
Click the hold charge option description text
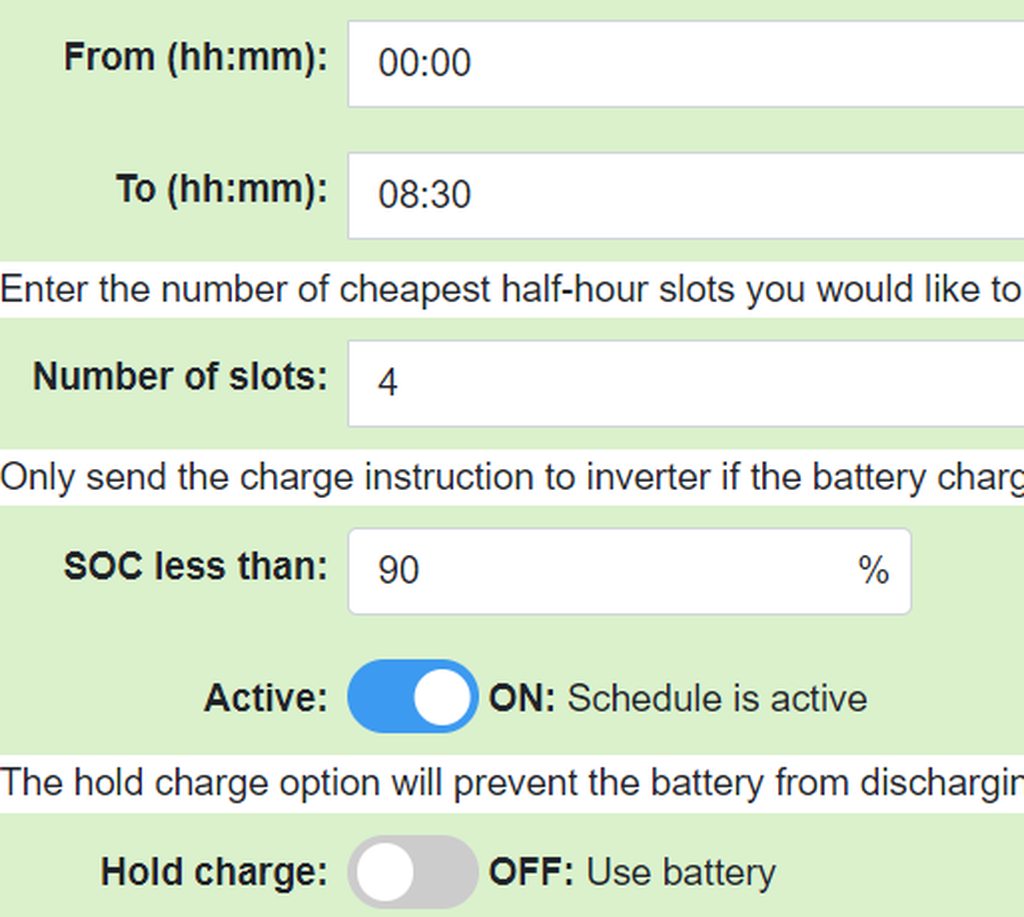click(510, 783)
